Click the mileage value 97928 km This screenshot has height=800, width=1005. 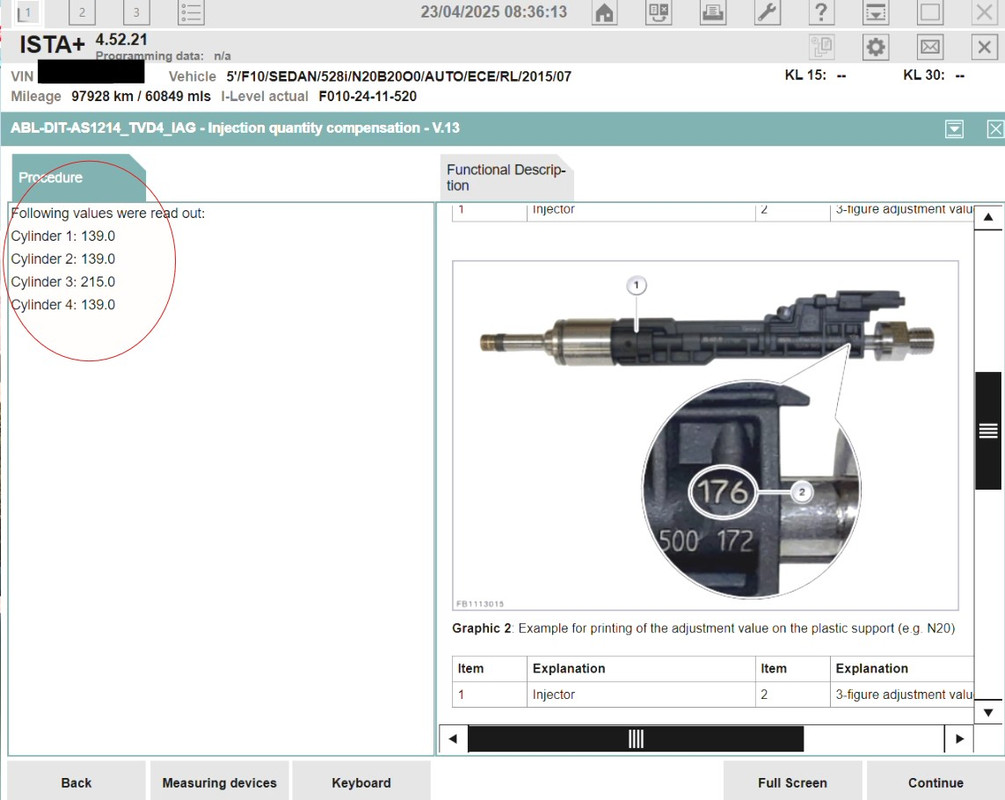tap(141, 96)
